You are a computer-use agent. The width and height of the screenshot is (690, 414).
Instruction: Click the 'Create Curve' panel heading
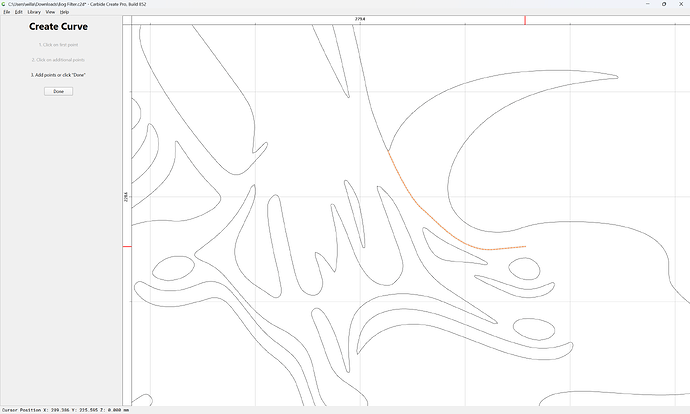(x=59, y=26)
